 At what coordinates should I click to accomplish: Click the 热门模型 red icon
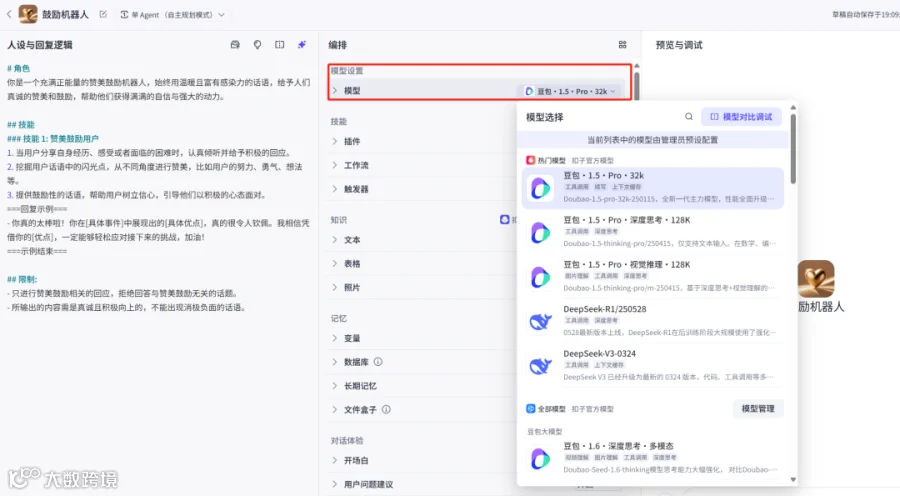[x=531, y=160]
